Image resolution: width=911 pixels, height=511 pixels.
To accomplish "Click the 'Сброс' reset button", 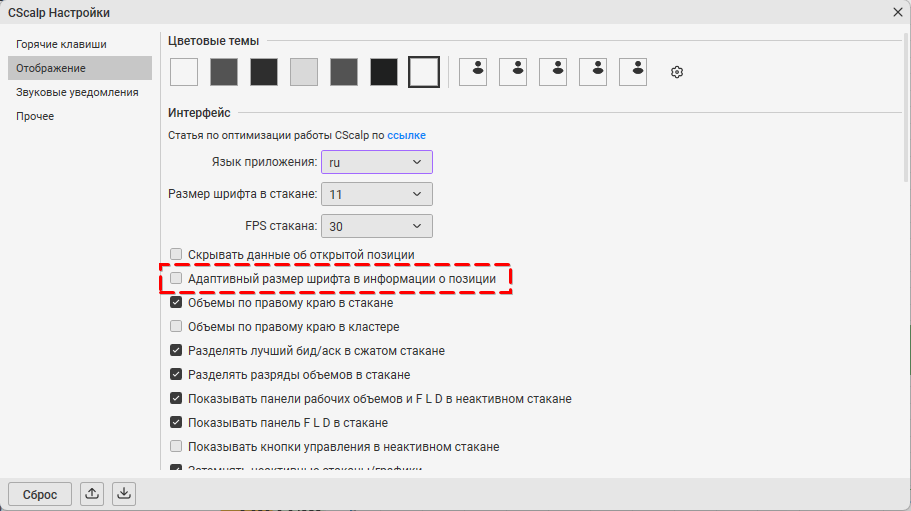I will (40, 493).
